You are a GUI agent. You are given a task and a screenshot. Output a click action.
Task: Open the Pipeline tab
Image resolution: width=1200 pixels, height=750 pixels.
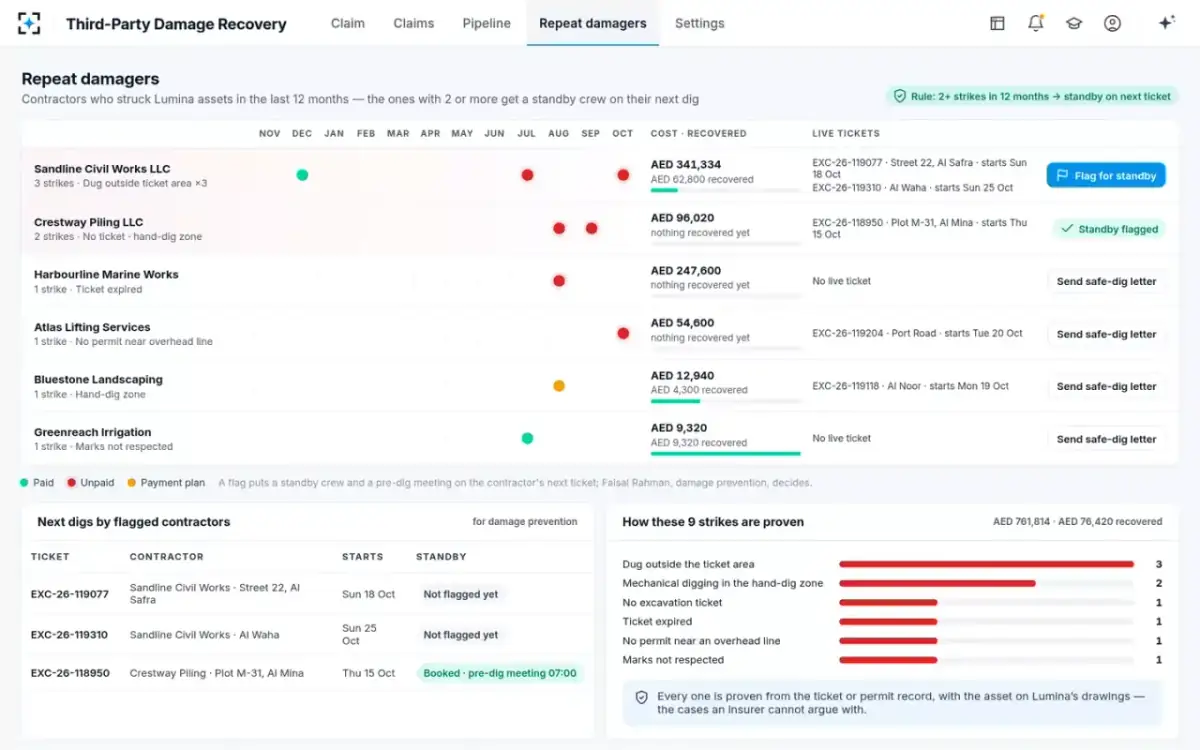(x=487, y=23)
